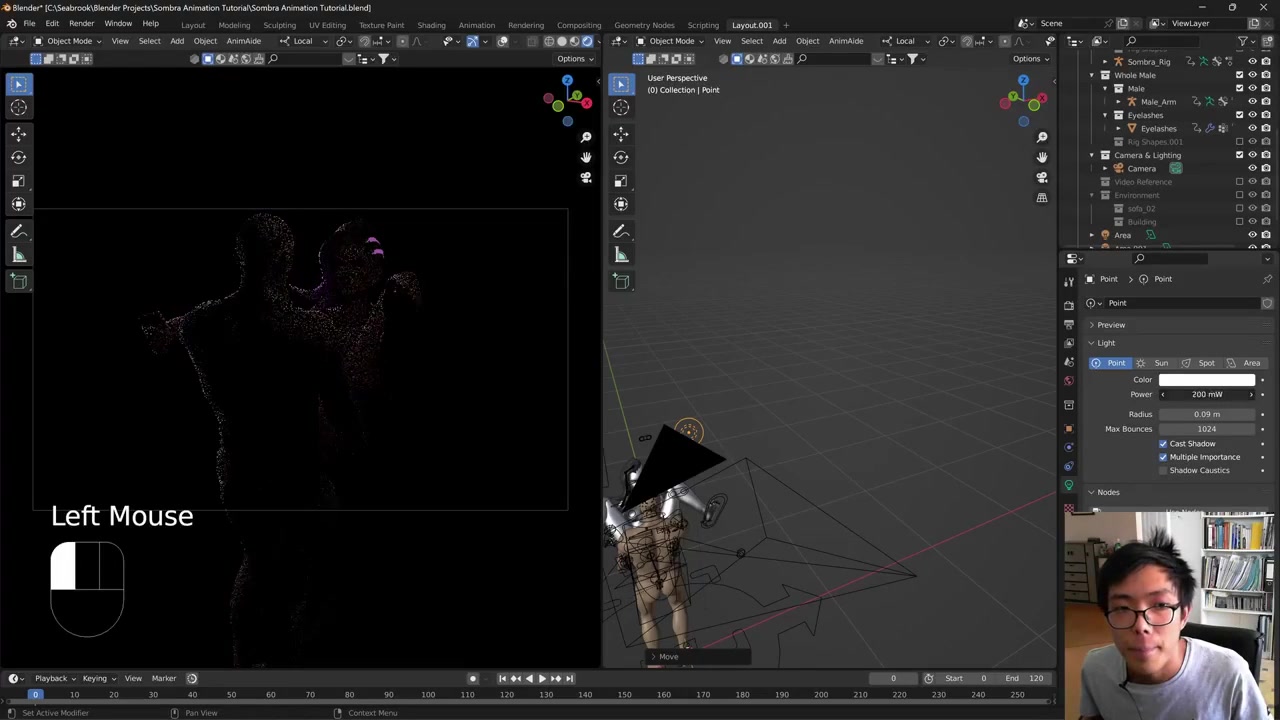
Task: Expand the Preview panel
Action: click(x=1110, y=325)
